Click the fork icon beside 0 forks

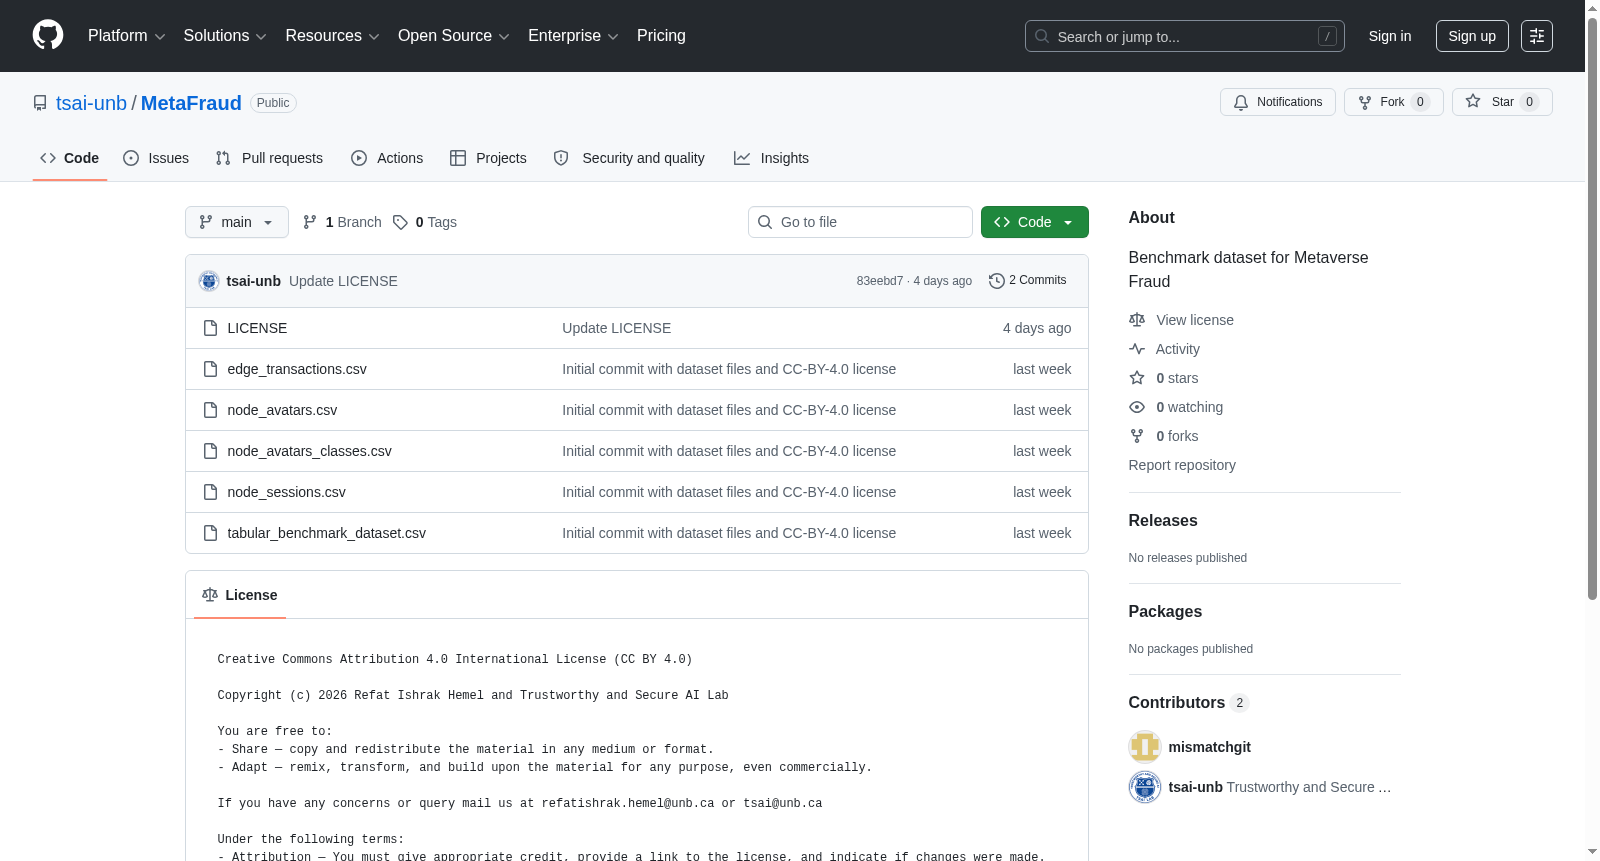[x=1137, y=436]
